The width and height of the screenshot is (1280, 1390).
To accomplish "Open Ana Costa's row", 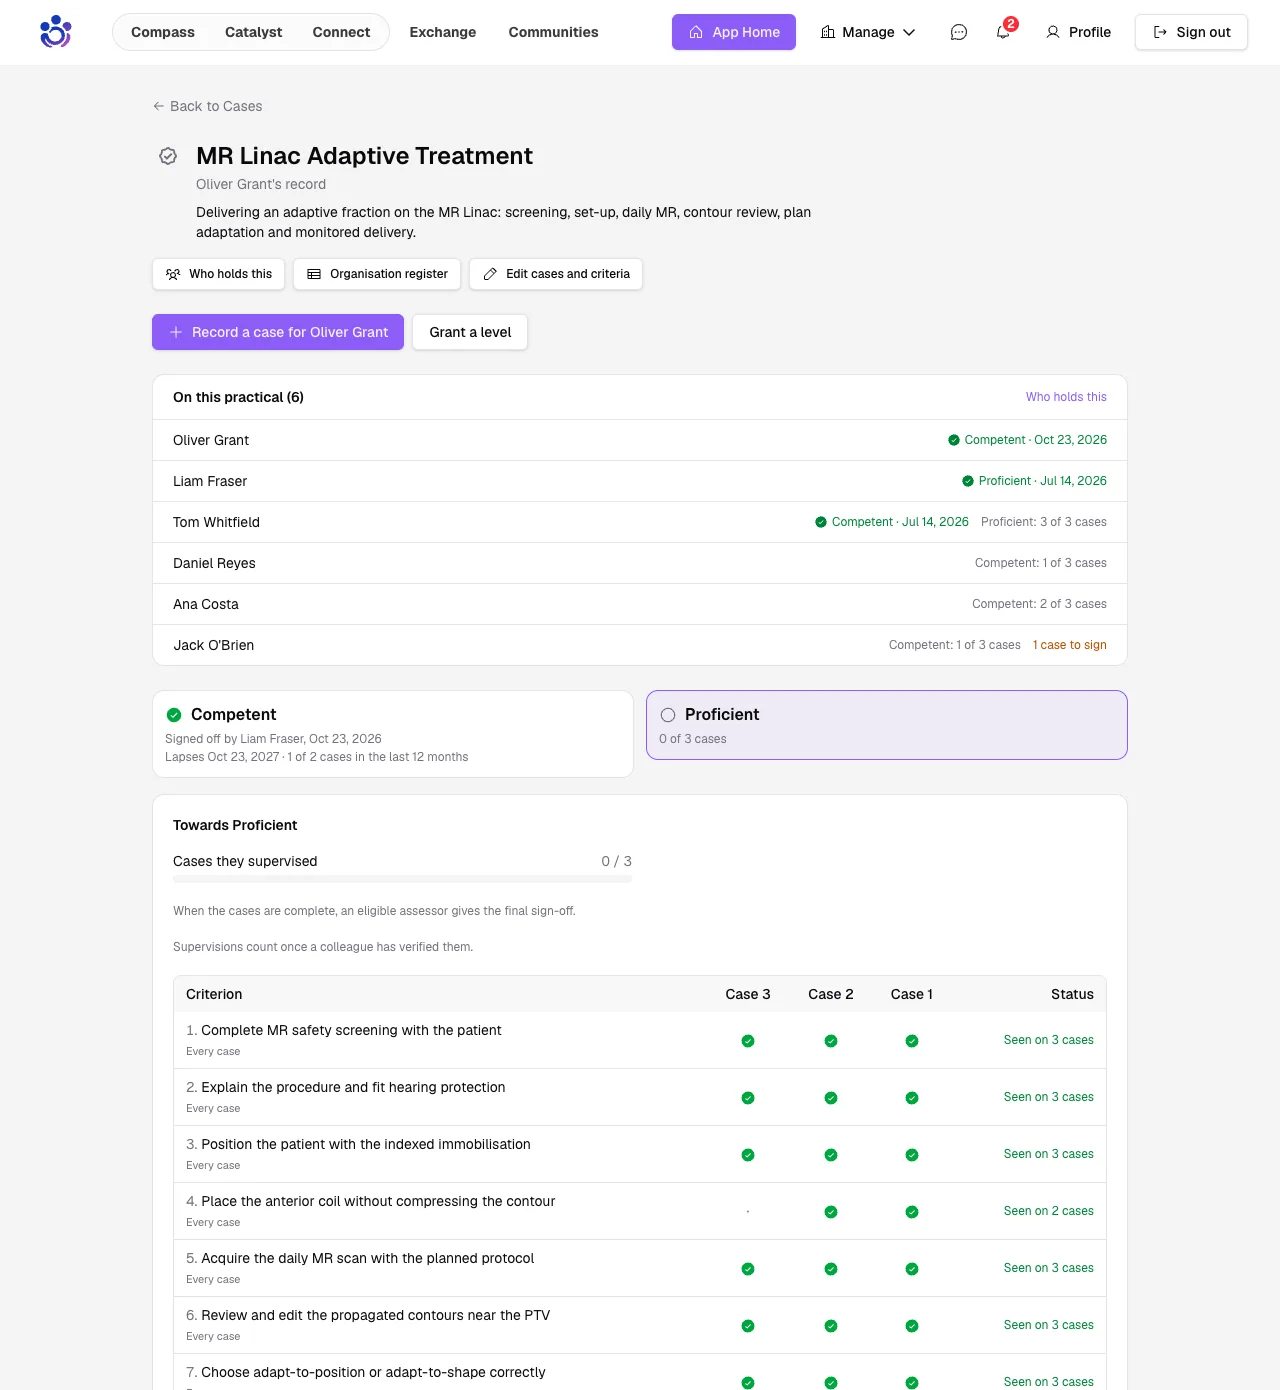I will (x=640, y=604).
